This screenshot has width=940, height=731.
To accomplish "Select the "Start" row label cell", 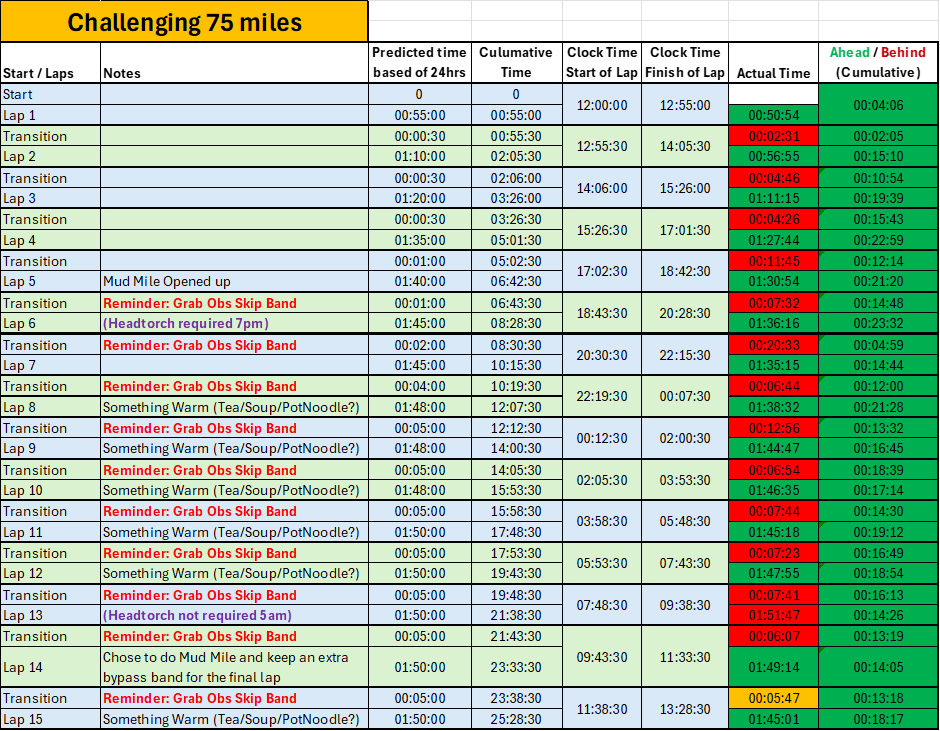I will point(50,94).
